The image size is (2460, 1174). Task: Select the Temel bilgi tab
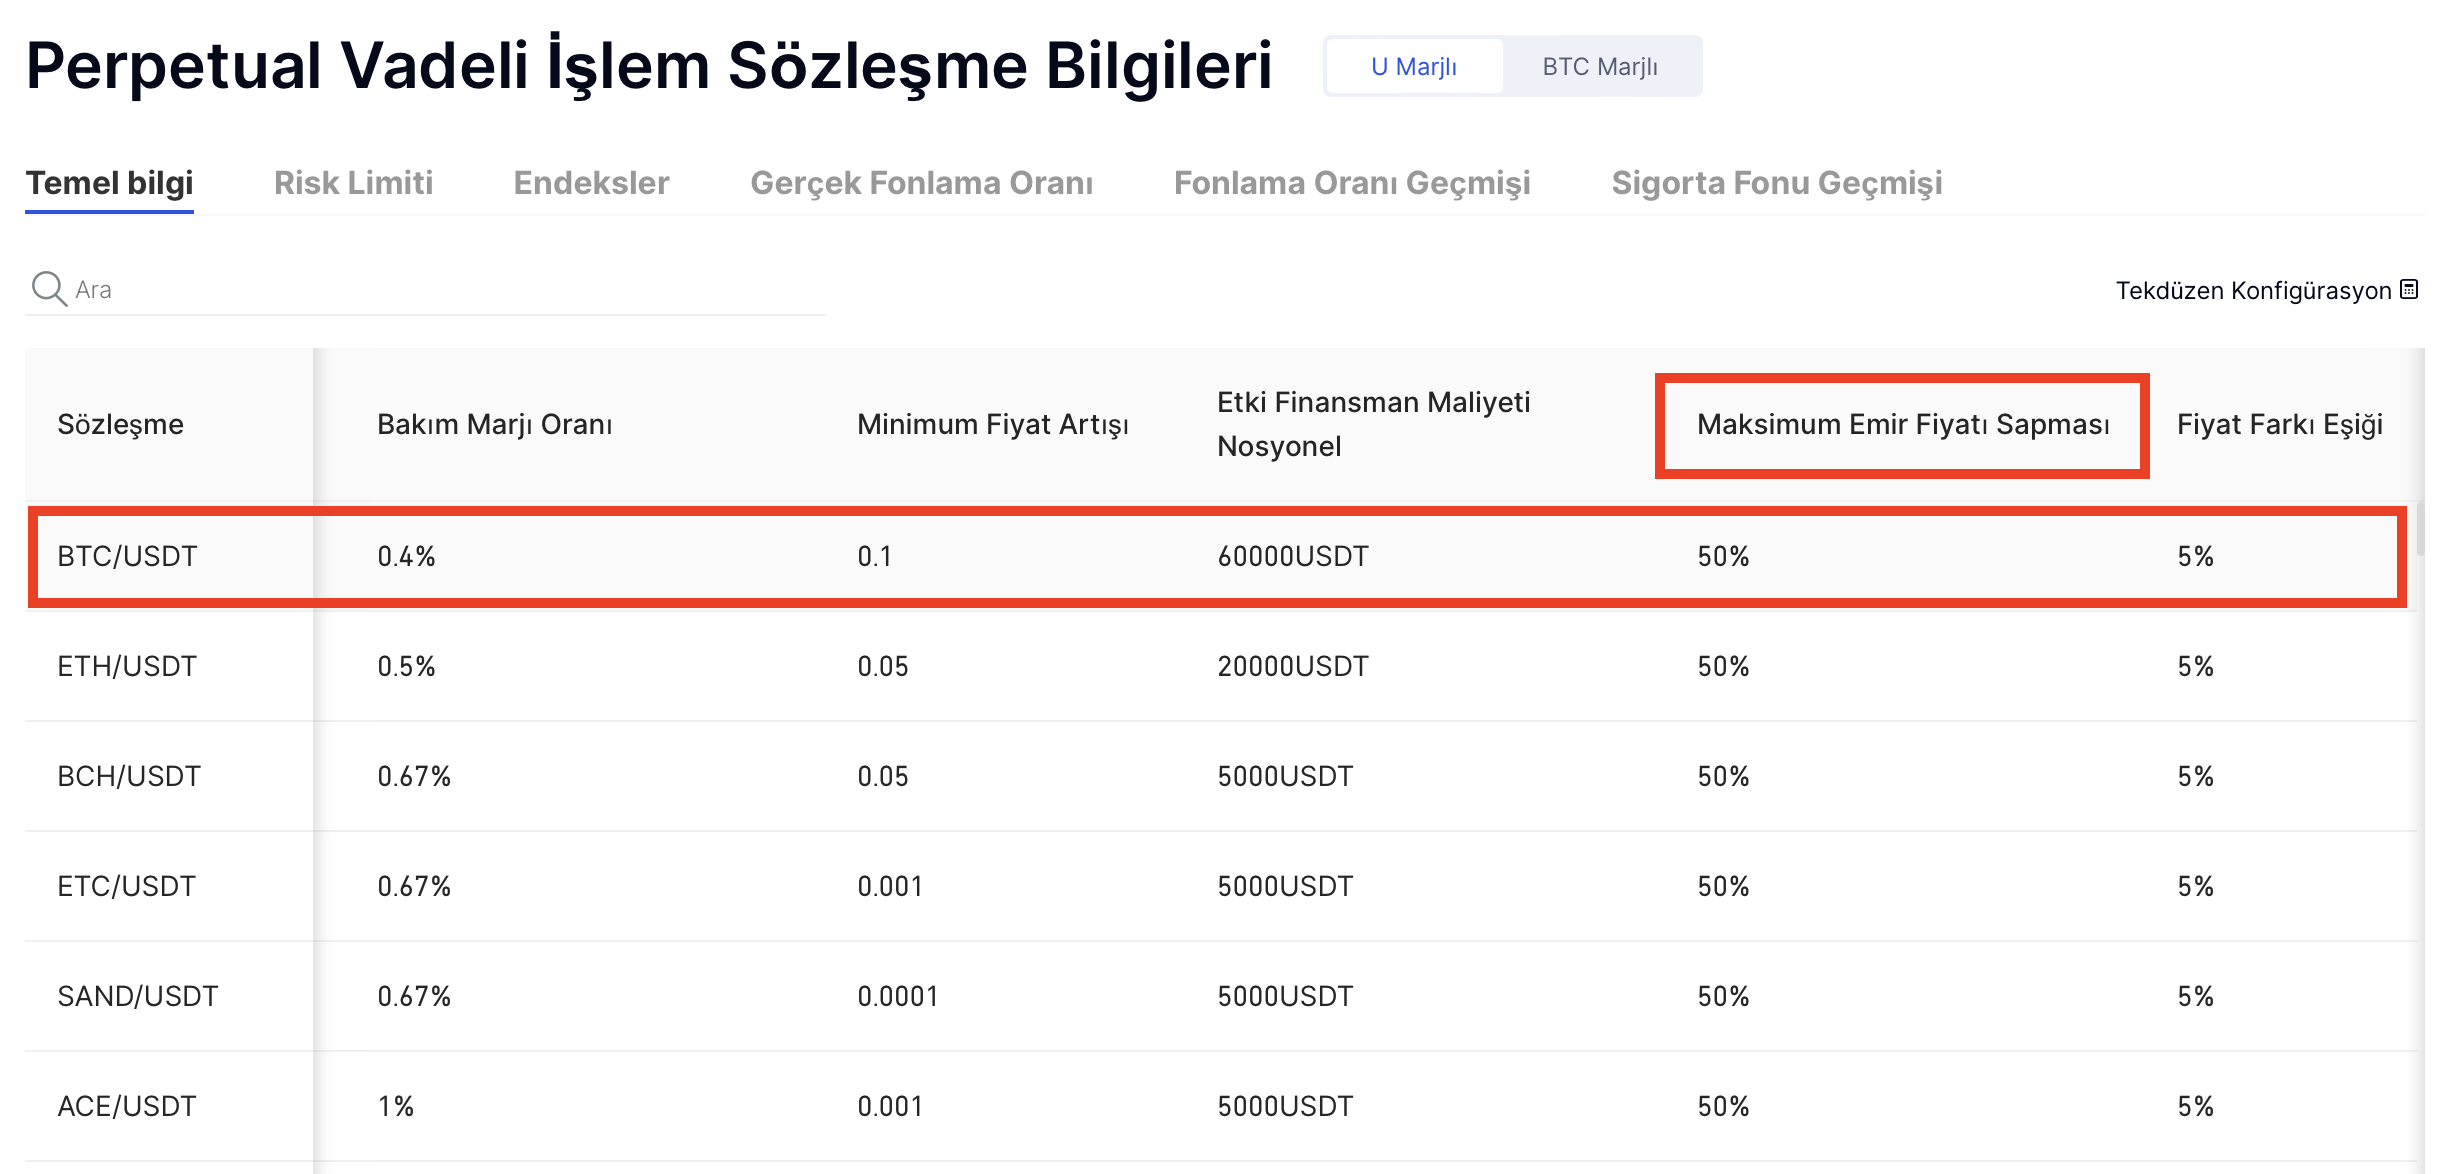[x=109, y=183]
